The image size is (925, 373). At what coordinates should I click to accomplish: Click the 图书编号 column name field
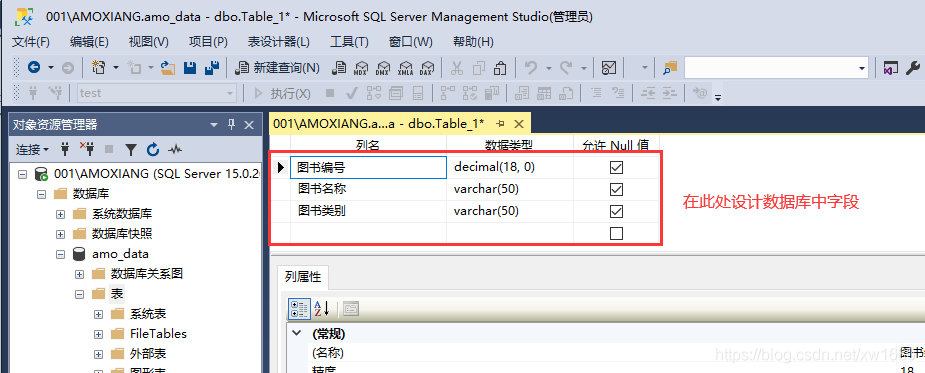(x=368, y=168)
